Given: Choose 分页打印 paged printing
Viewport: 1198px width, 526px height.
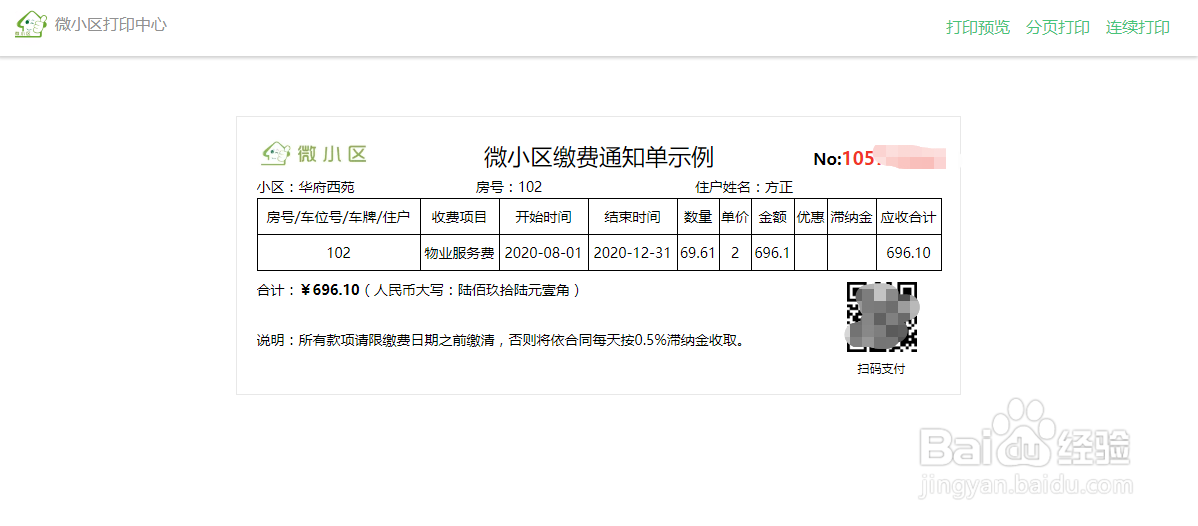Looking at the screenshot, I should point(1058,28).
